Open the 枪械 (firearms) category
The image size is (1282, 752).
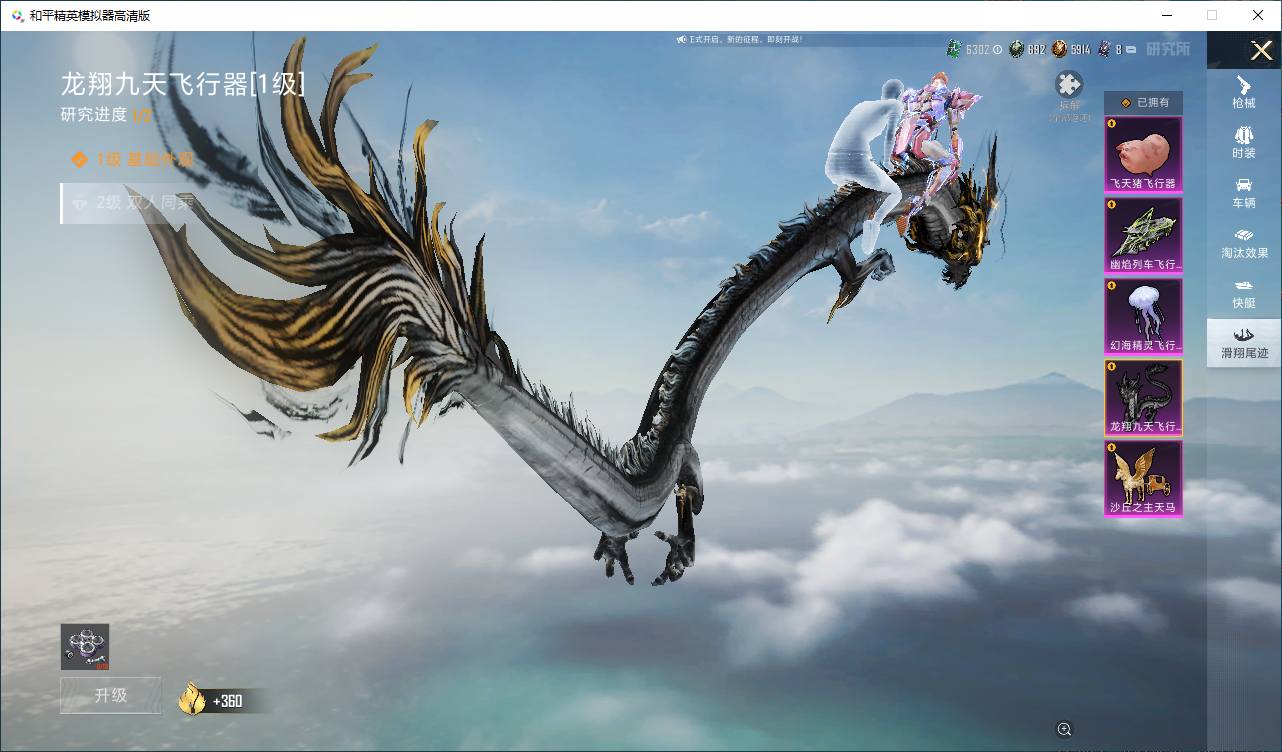(x=1244, y=91)
